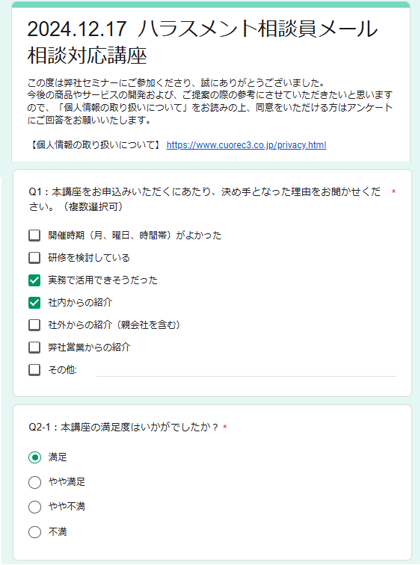Pick the やや不満 radio option
This screenshot has width=420, height=565.
coord(35,507)
